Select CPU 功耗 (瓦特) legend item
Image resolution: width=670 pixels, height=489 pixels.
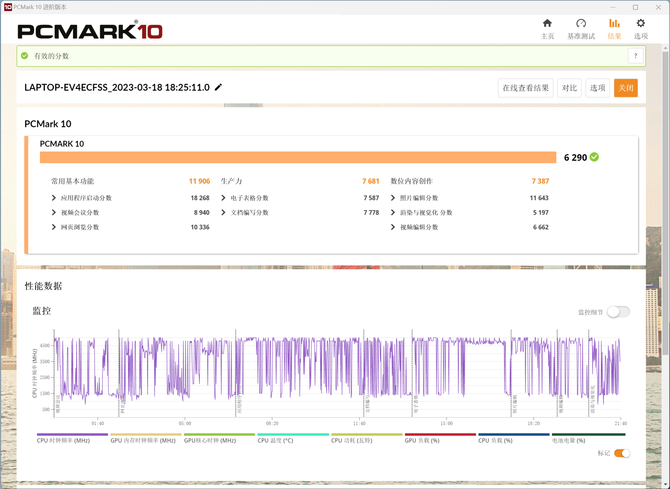[367, 438]
